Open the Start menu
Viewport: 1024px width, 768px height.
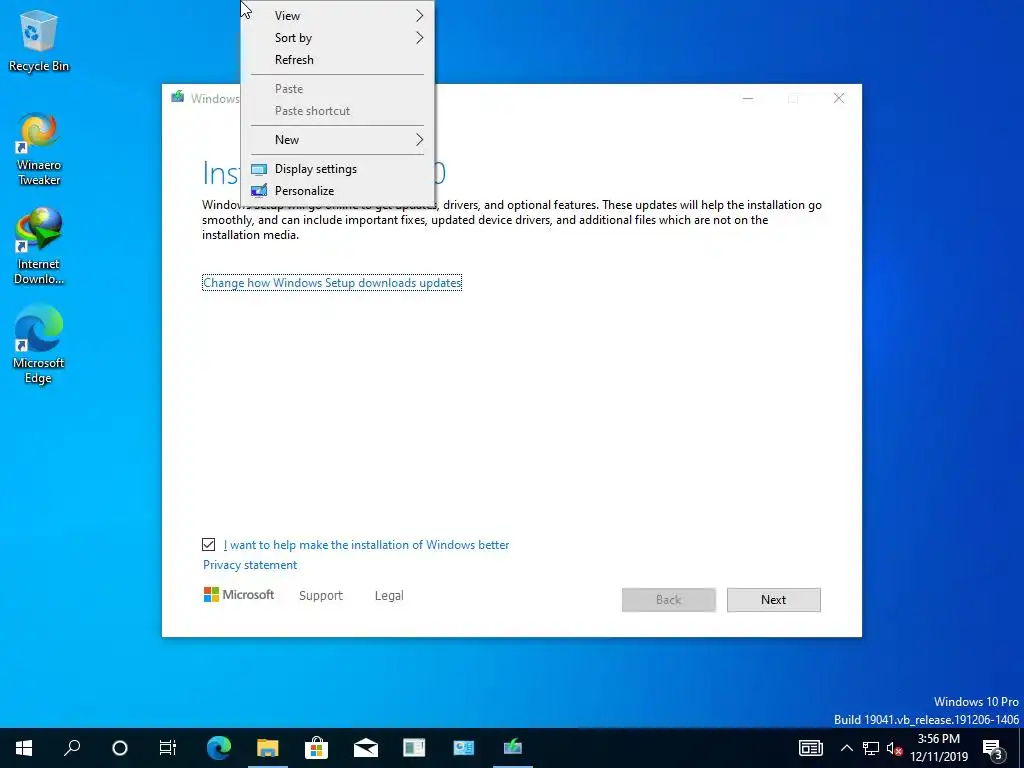(x=24, y=748)
